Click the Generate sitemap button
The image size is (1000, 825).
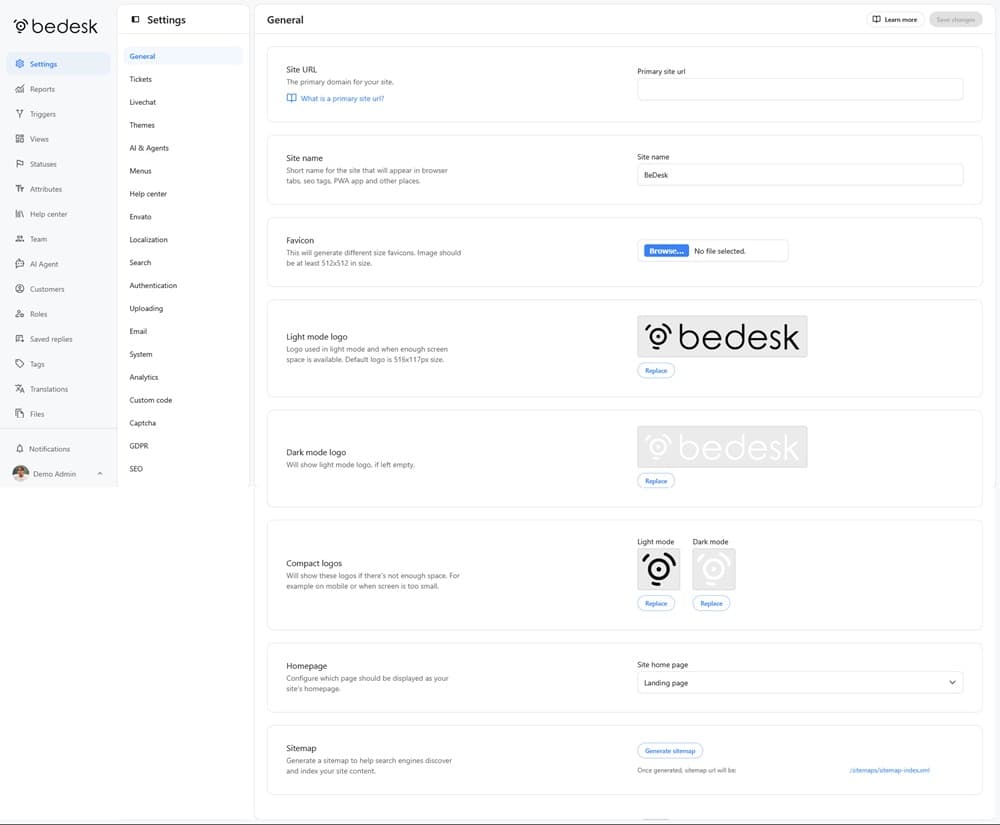pyautogui.click(x=670, y=750)
